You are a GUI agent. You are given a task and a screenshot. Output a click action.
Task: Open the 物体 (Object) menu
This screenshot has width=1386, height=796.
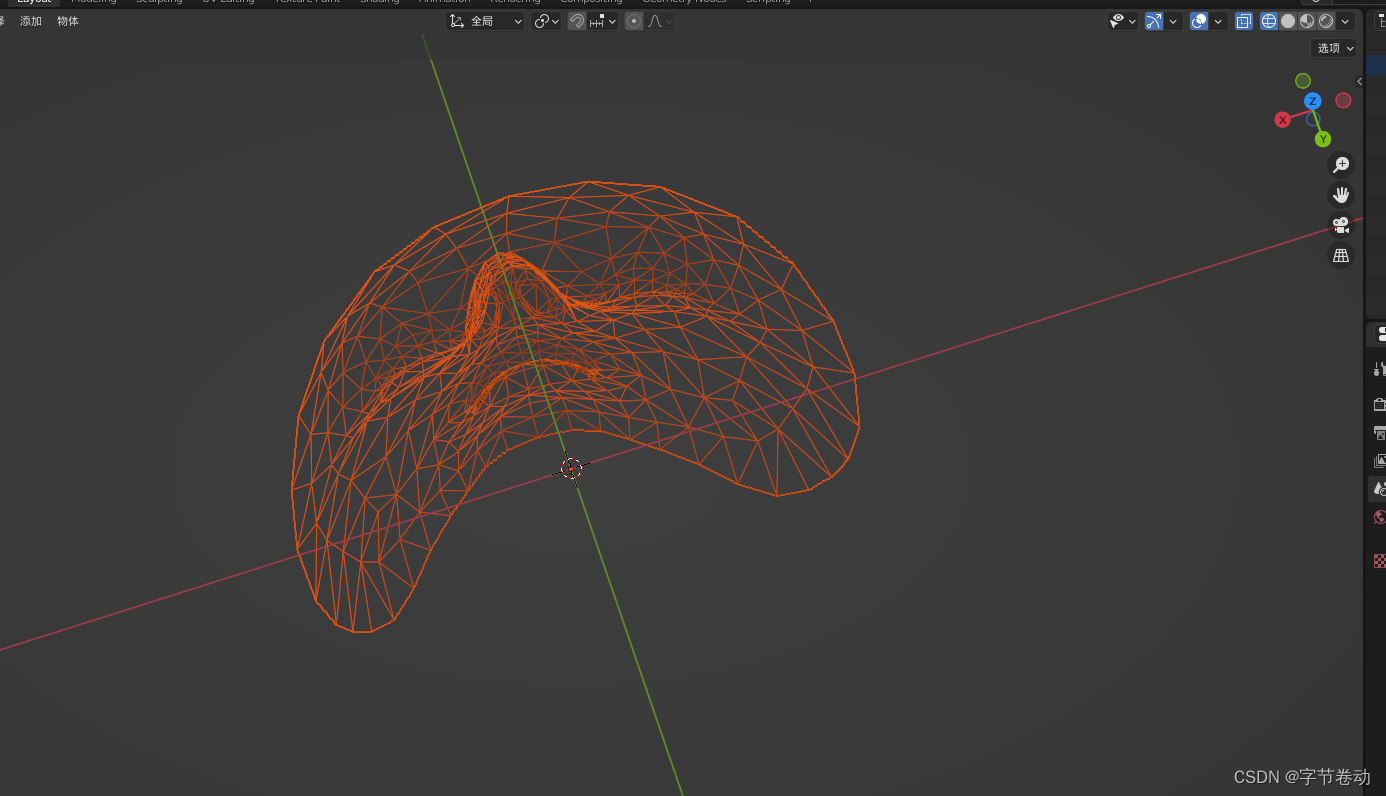pyautogui.click(x=68, y=21)
